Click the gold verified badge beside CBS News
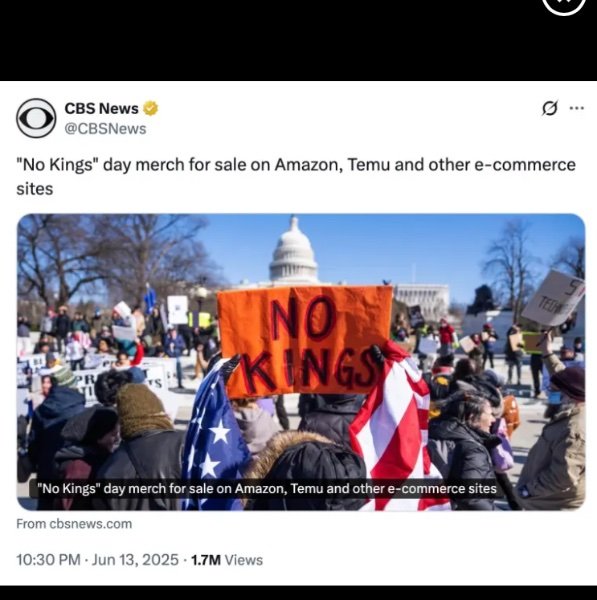Image resolution: width=597 pixels, height=600 pixels. point(150,108)
